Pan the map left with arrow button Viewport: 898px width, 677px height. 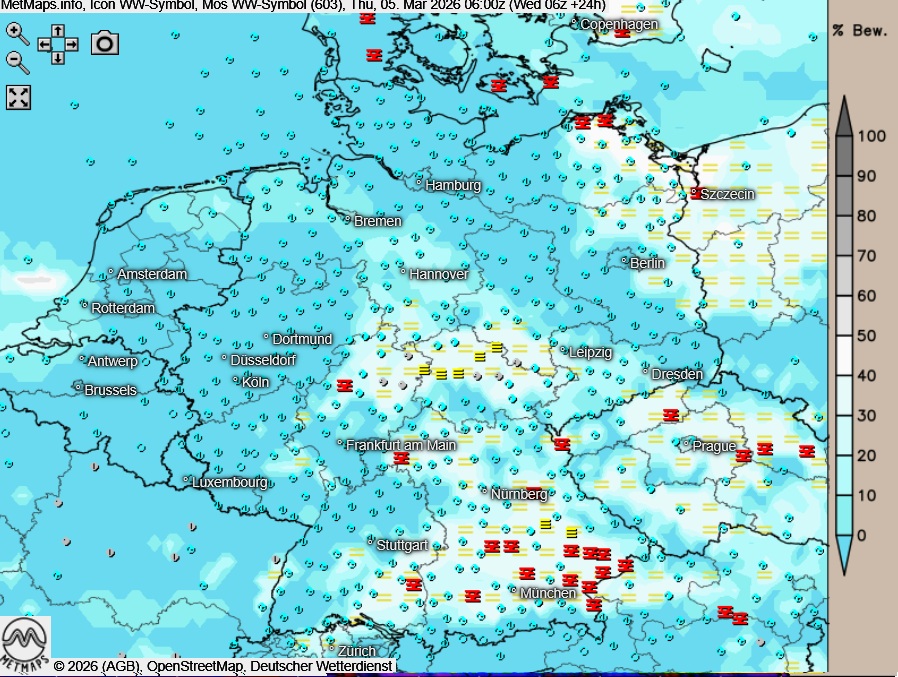[45, 45]
